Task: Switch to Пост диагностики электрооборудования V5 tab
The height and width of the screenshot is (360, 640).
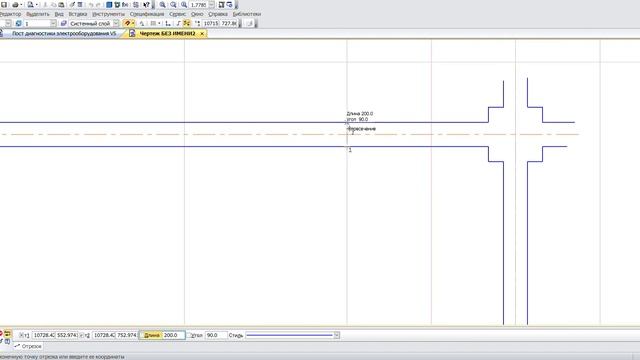Action: [64, 33]
